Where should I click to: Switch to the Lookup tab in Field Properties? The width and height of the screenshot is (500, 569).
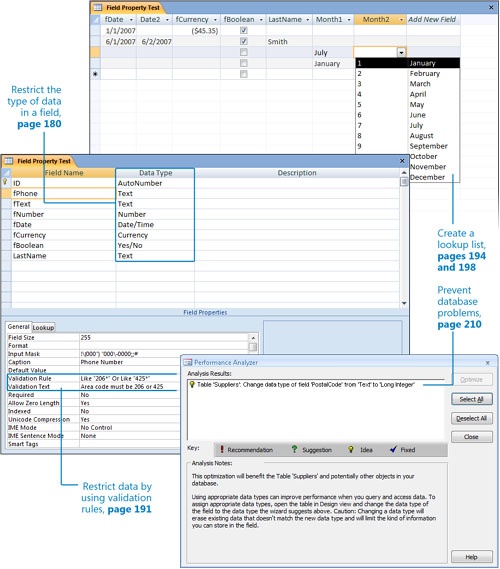43,327
